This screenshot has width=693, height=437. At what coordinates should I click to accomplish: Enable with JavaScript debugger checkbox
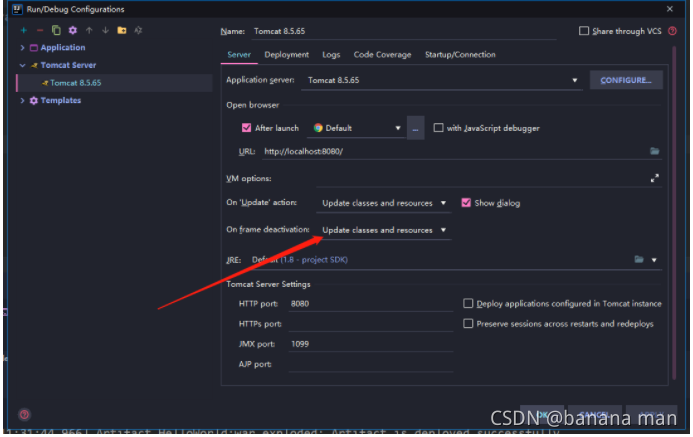pyautogui.click(x=438, y=128)
